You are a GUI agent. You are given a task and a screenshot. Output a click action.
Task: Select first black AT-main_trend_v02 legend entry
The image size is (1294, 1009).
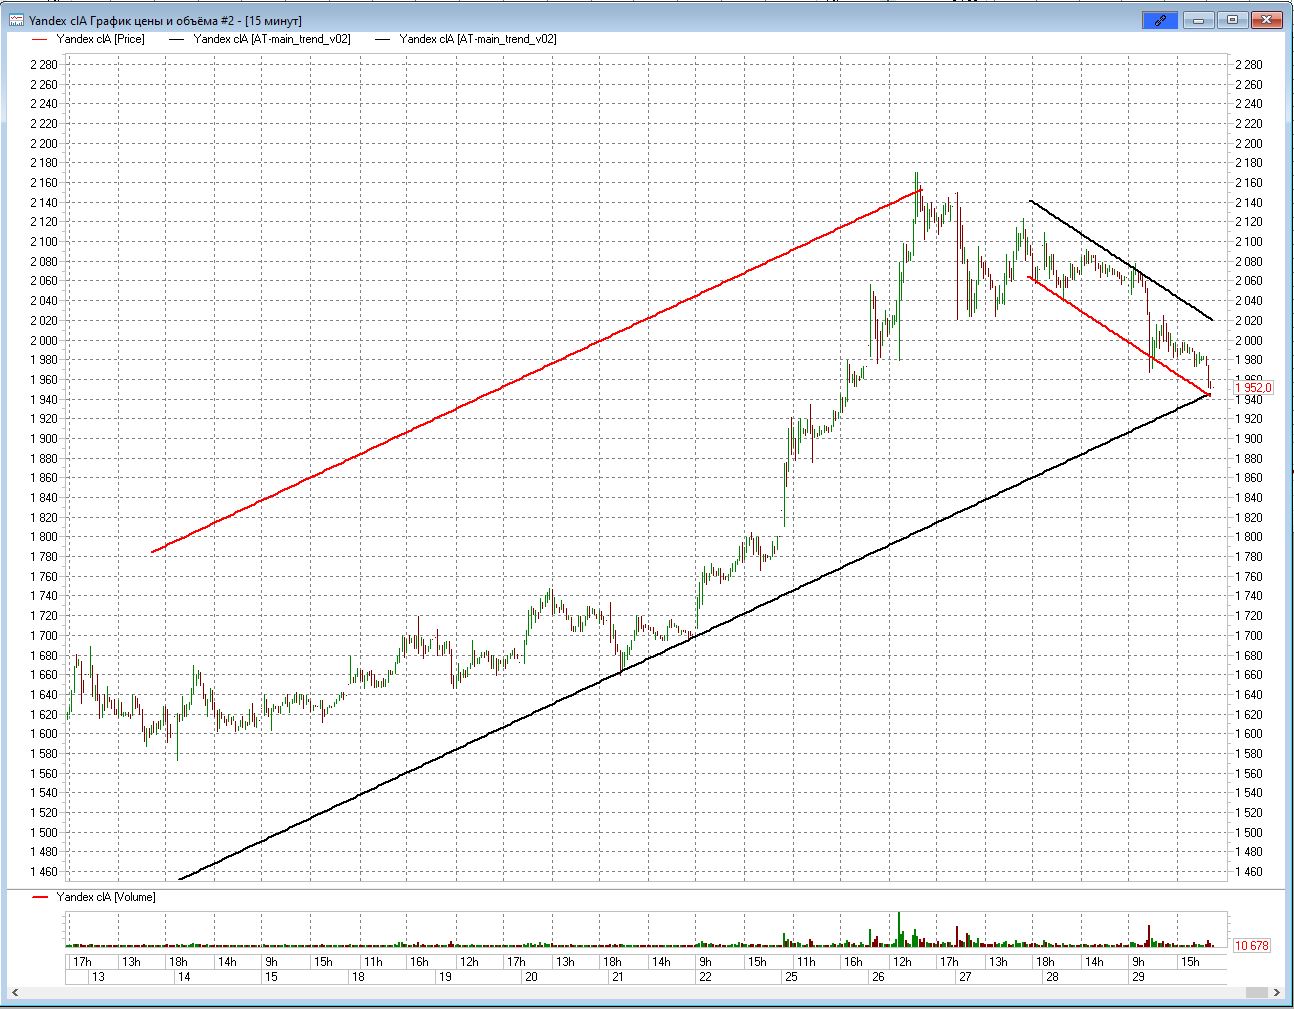tap(271, 39)
